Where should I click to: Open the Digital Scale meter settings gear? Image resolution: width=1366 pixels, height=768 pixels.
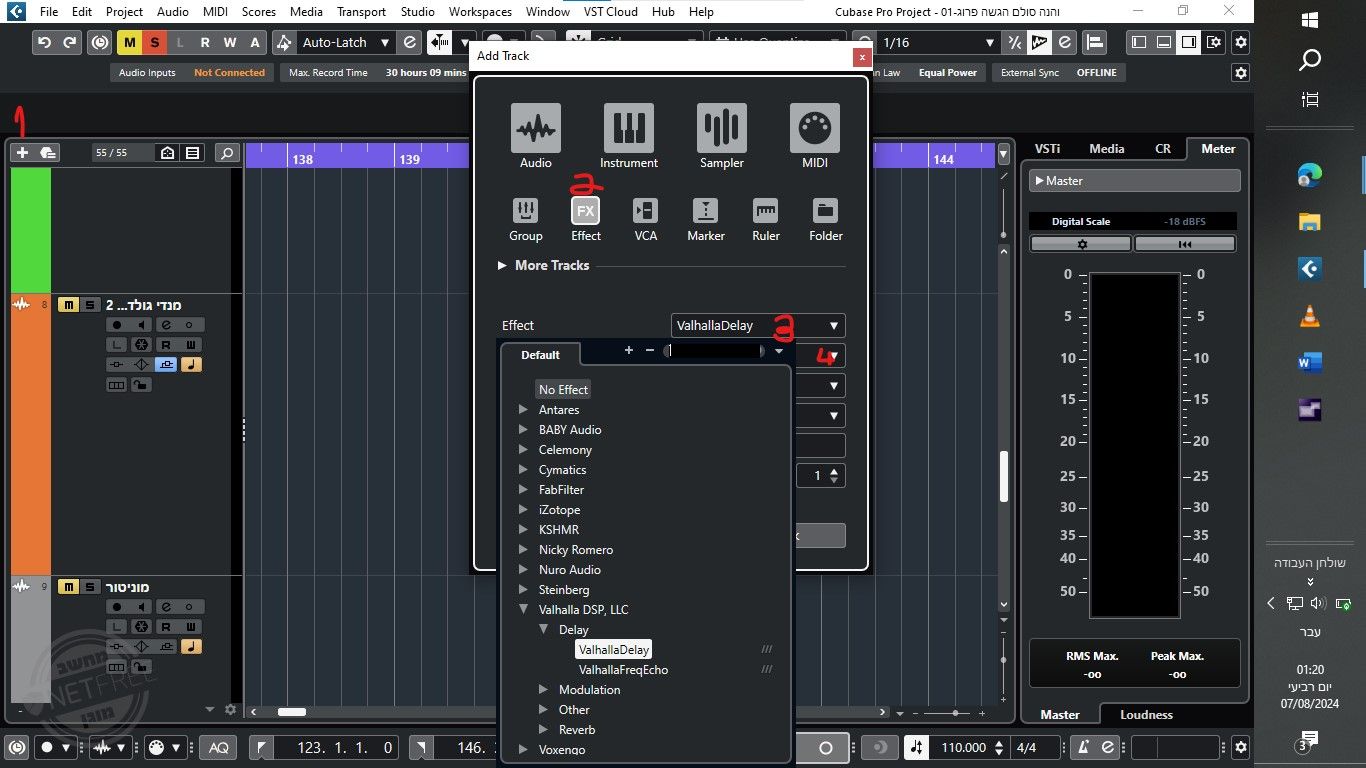pos(1081,244)
